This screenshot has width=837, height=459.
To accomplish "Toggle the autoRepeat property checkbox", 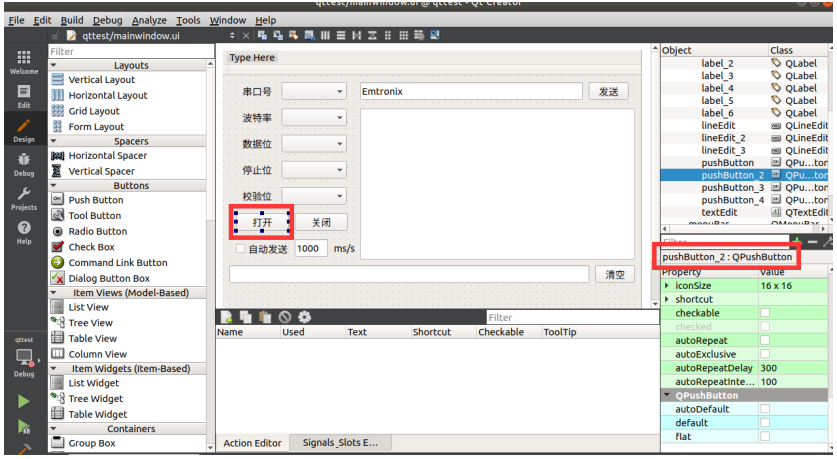I will (x=765, y=341).
